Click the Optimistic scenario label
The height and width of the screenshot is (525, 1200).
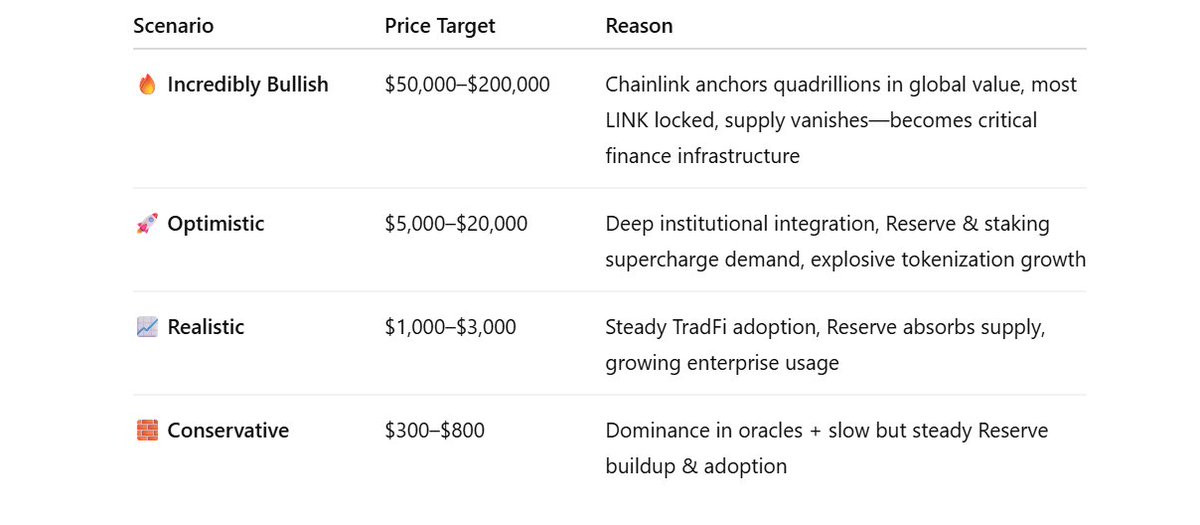click(x=216, y=224)
